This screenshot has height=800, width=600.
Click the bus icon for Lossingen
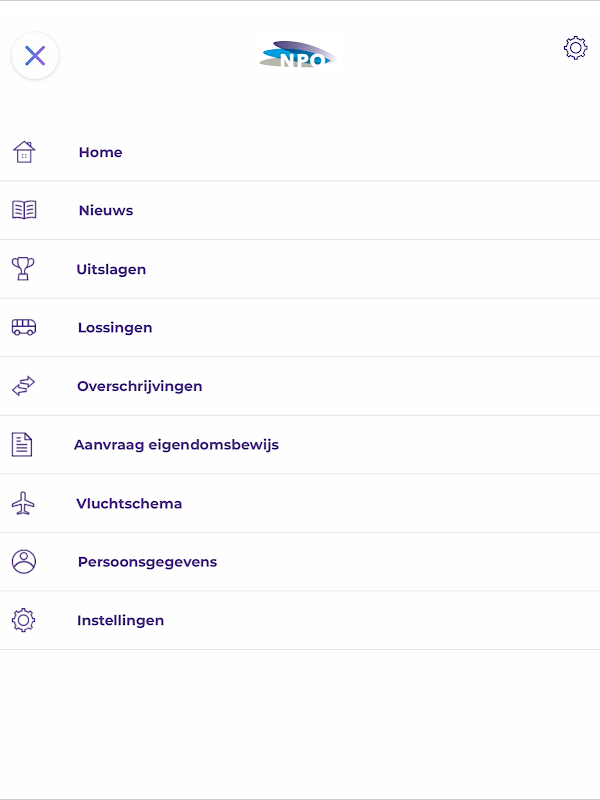[24, 327]
